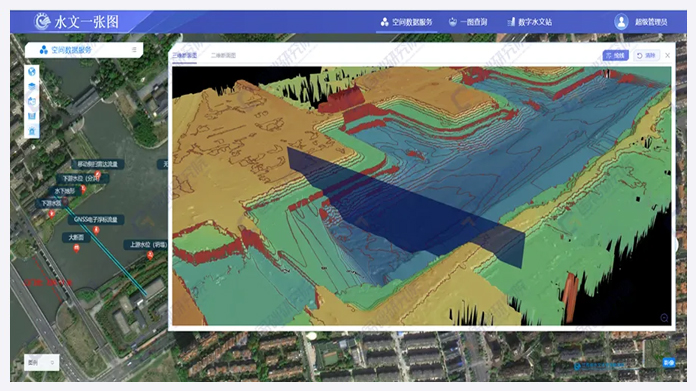This screenshot has width=696, height=391.
Task: Select the layers stack icon in map toolbar
Action: pyautogui.click(x=32, y=86)
